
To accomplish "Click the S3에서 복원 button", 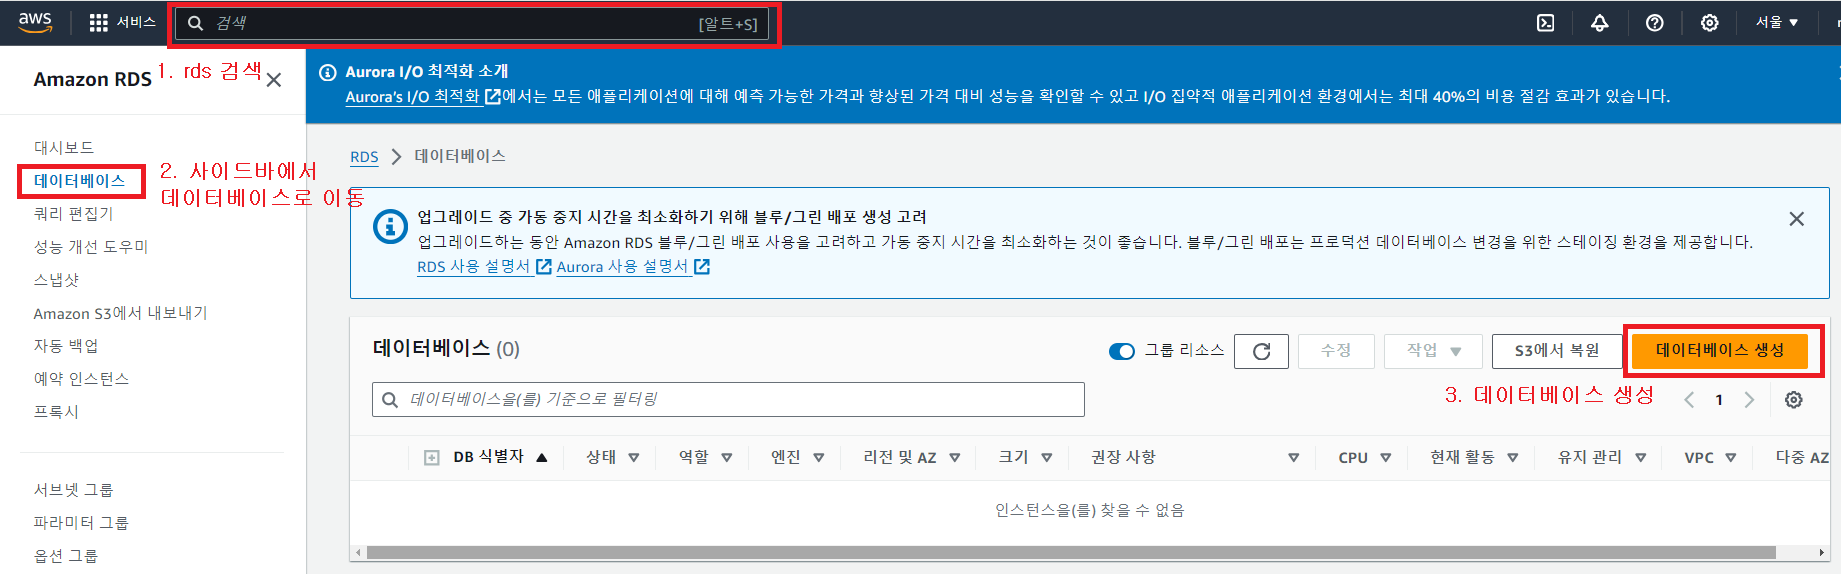I will (x=1556, y=351).
